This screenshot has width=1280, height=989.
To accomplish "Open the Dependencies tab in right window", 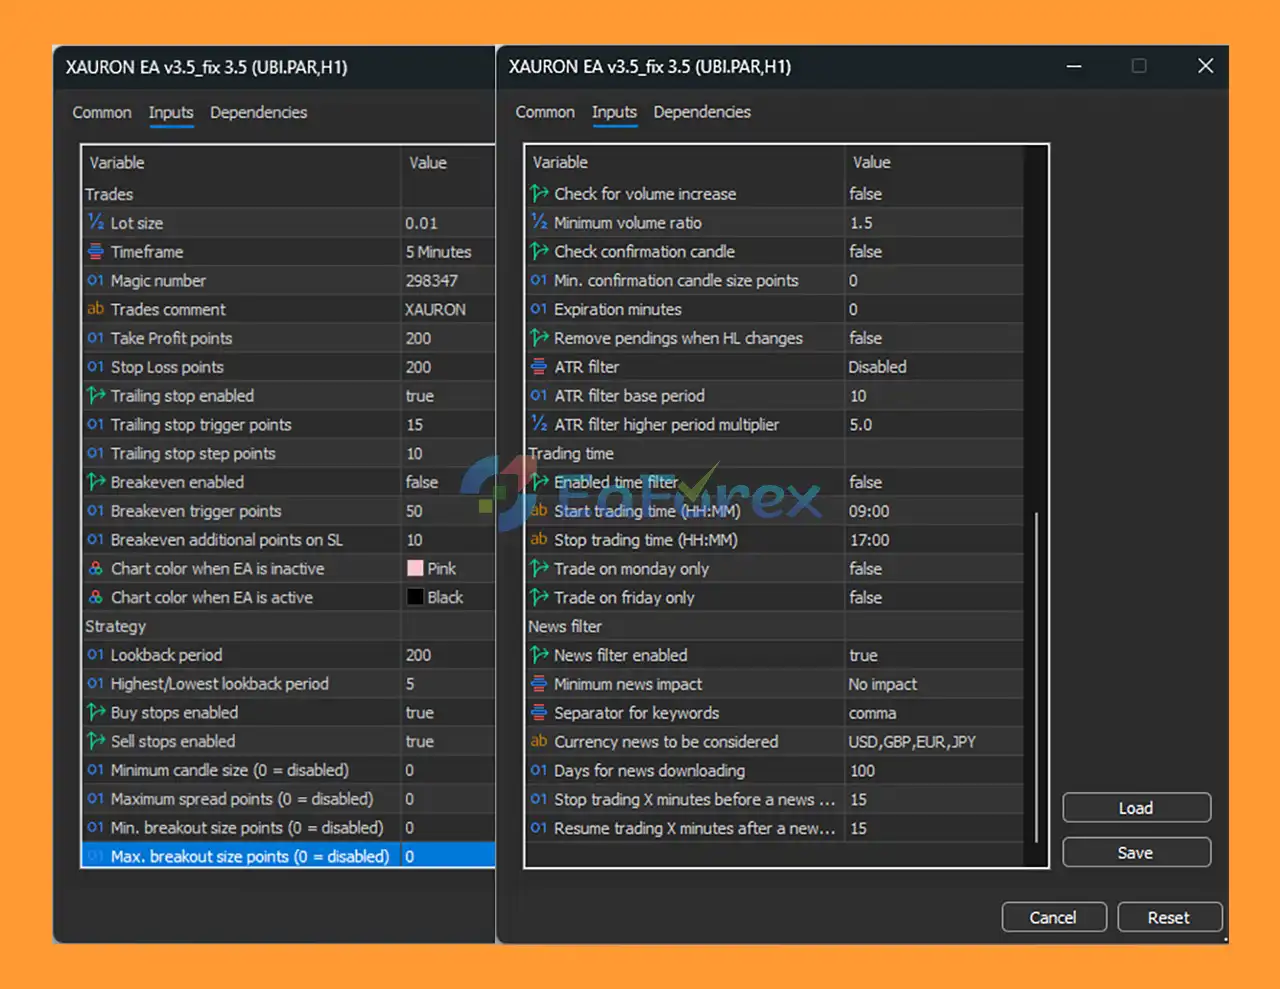I will click(x=702, y=112).
